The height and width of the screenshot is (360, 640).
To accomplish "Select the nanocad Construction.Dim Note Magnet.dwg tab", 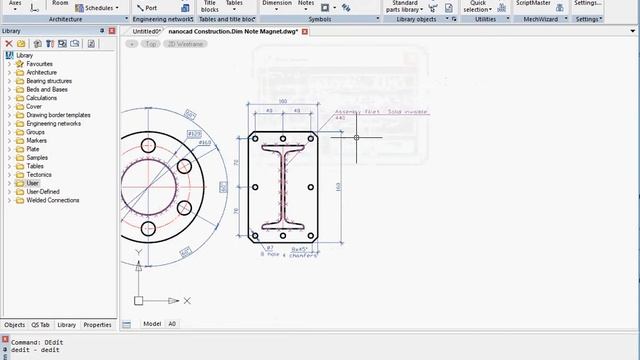I will pyautogui.click(x=233, y=31).
